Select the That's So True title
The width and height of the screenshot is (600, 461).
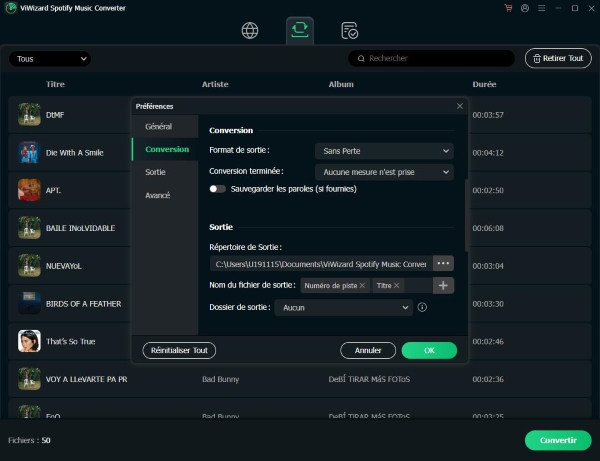click(71, 341)
